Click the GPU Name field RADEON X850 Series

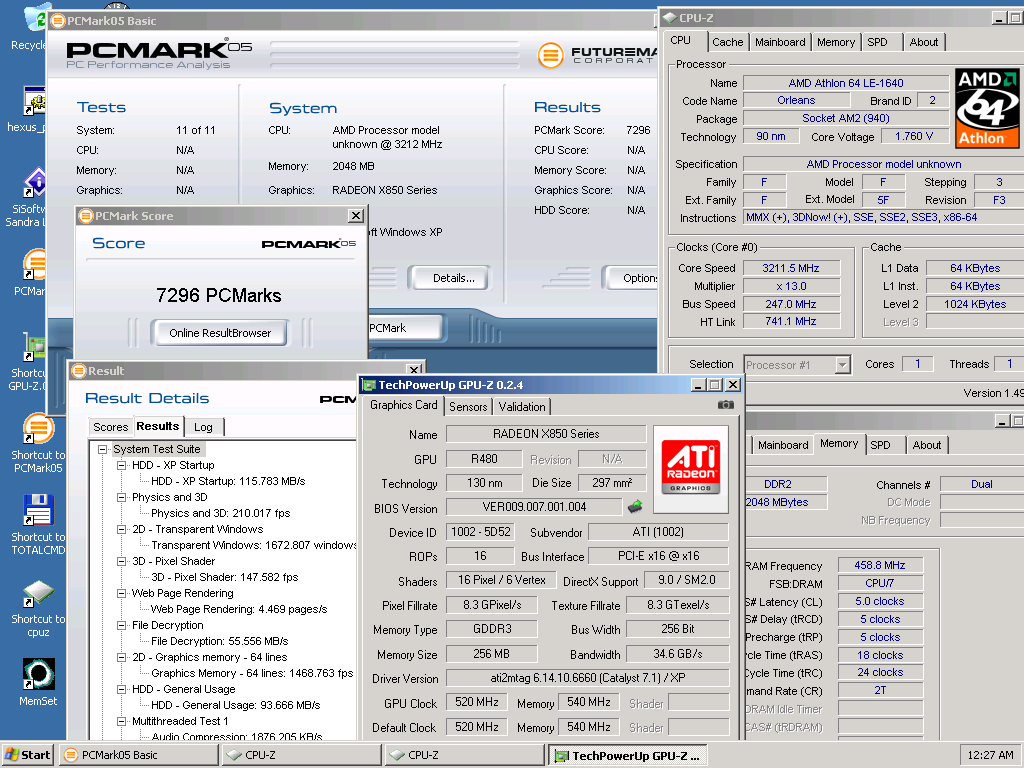(546, 434)
